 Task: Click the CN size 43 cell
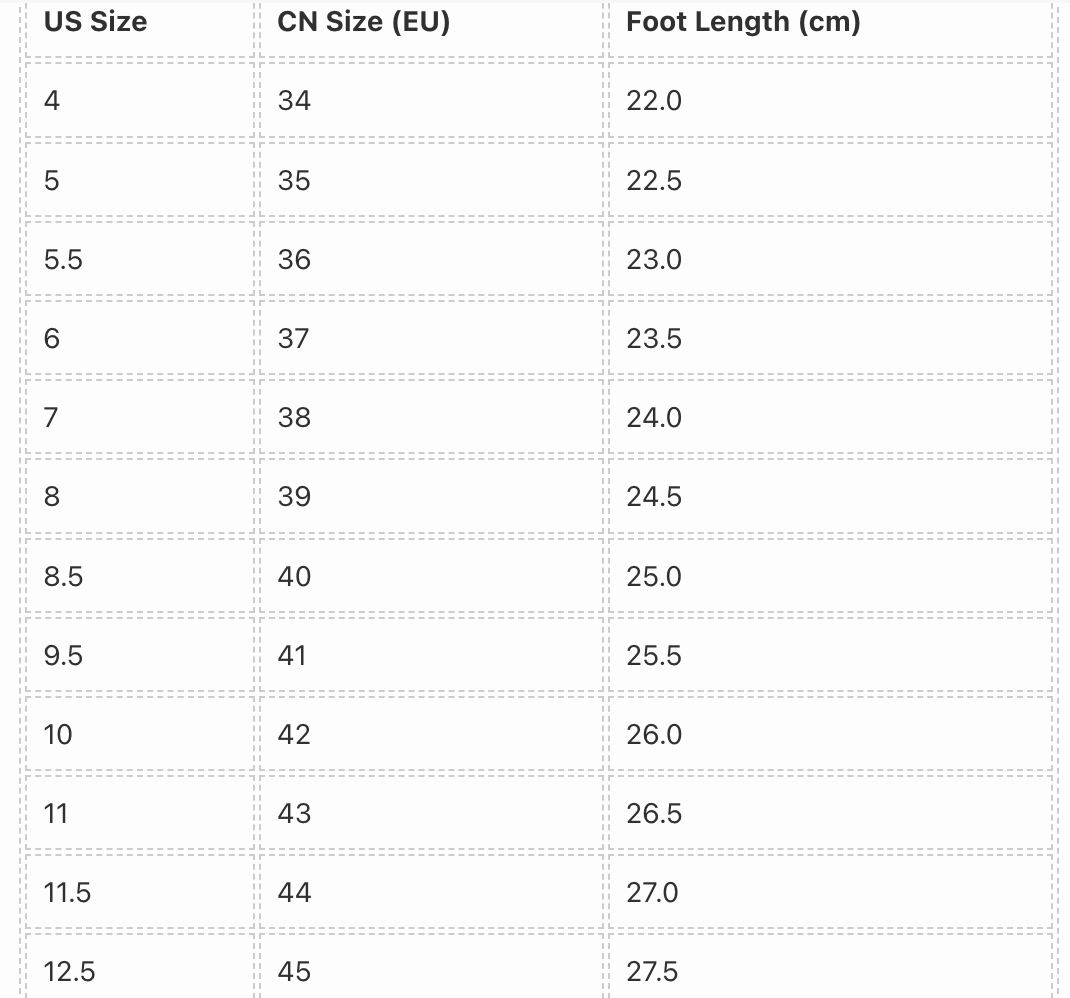431,814
